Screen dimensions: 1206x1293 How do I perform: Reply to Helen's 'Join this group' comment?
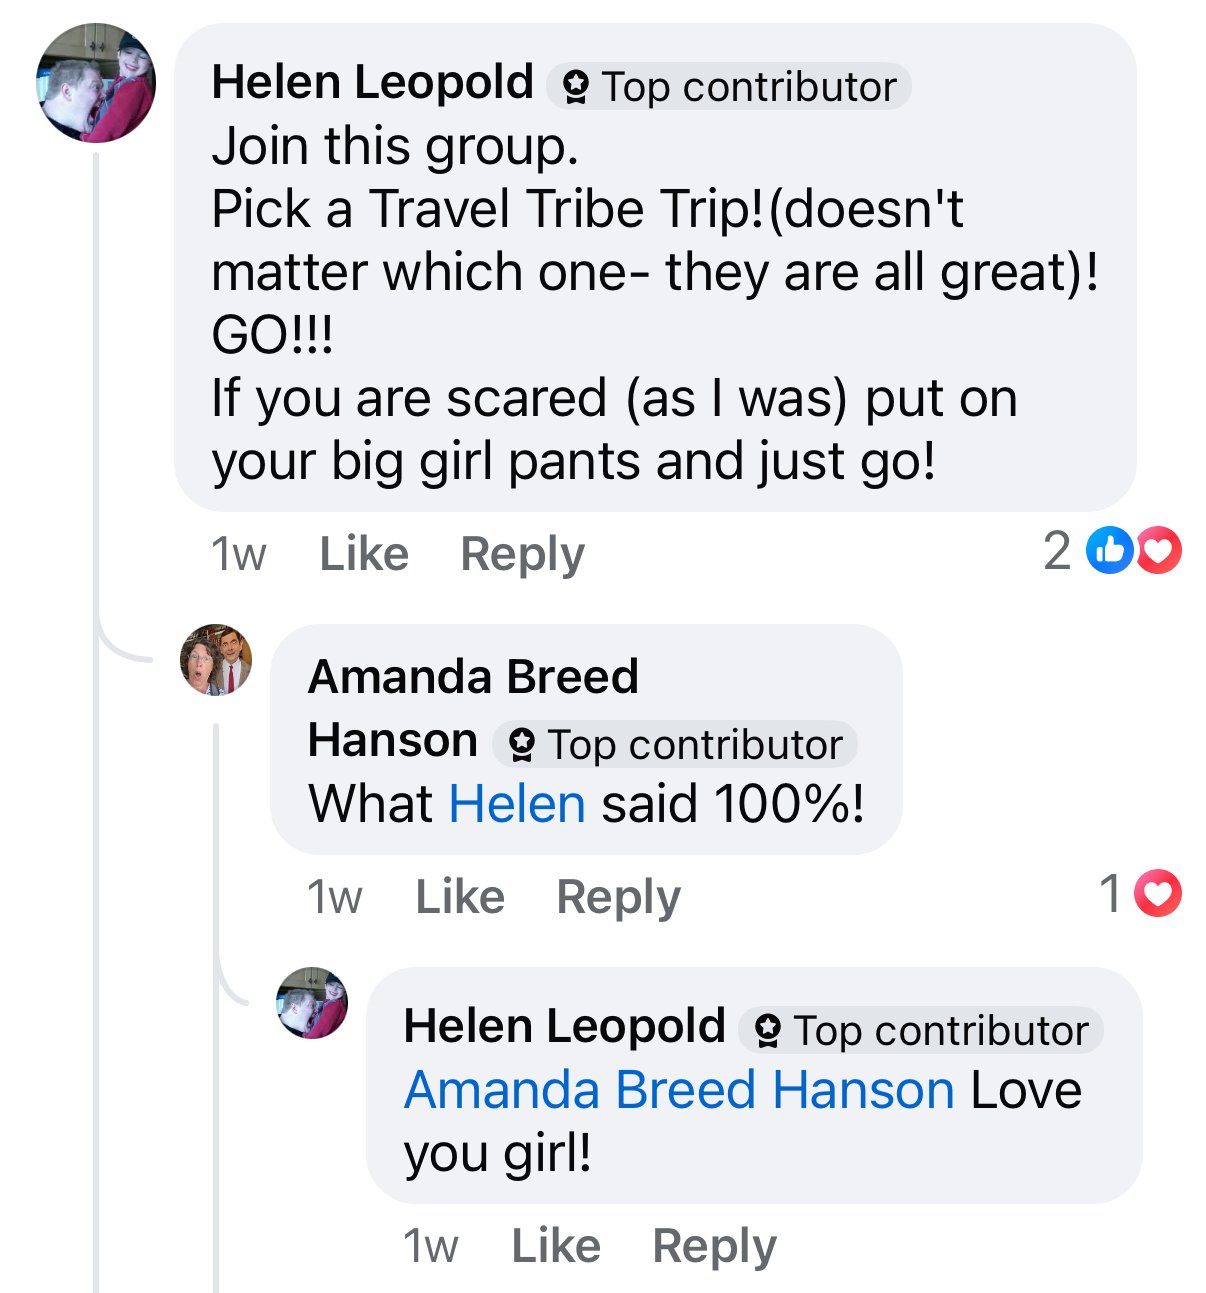pyautogui.click(x=522, y=554)
